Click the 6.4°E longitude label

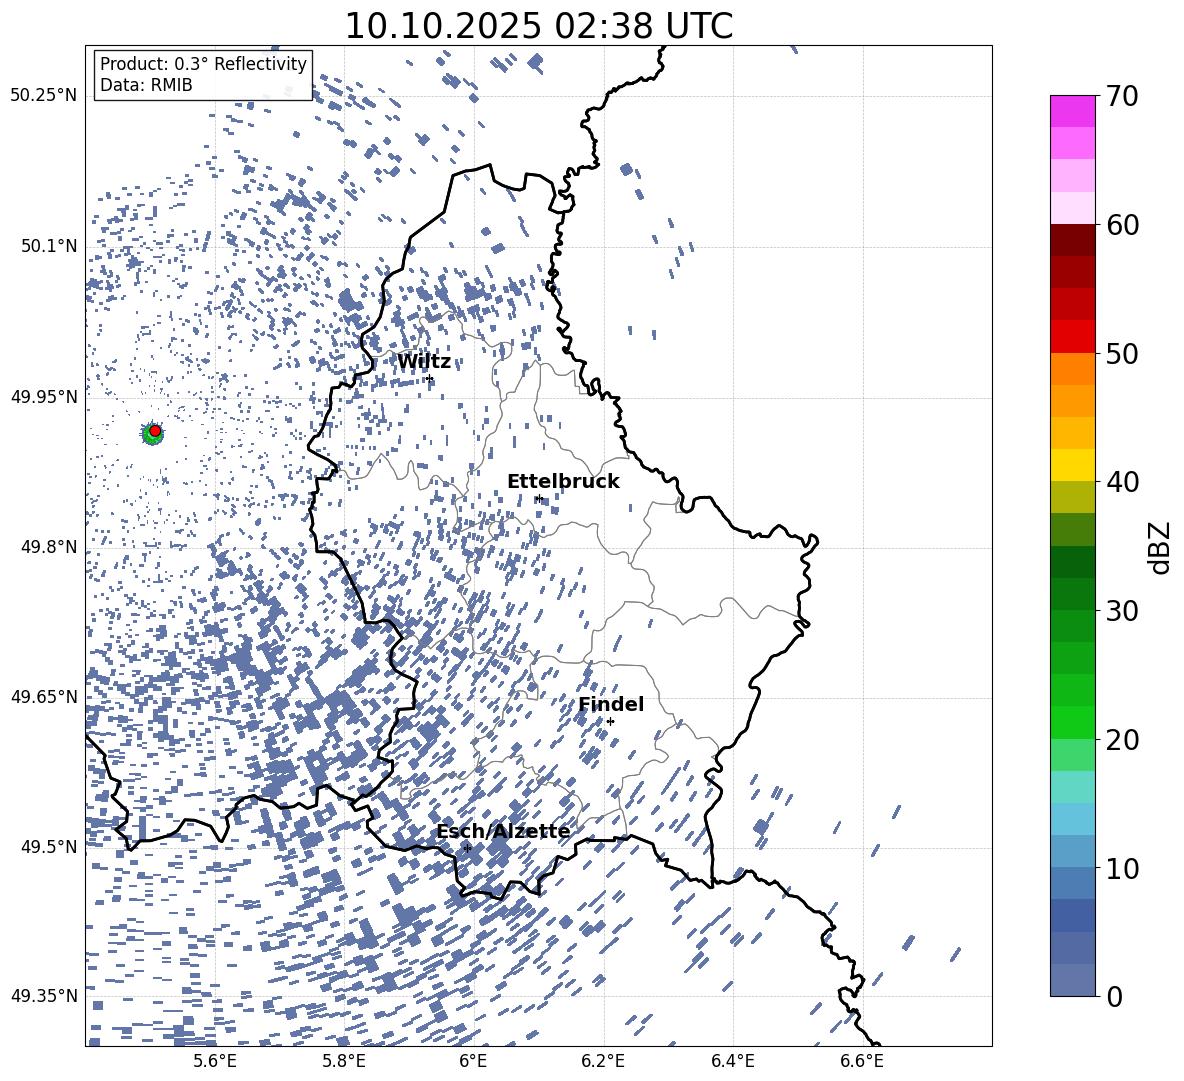(732, 1061)
